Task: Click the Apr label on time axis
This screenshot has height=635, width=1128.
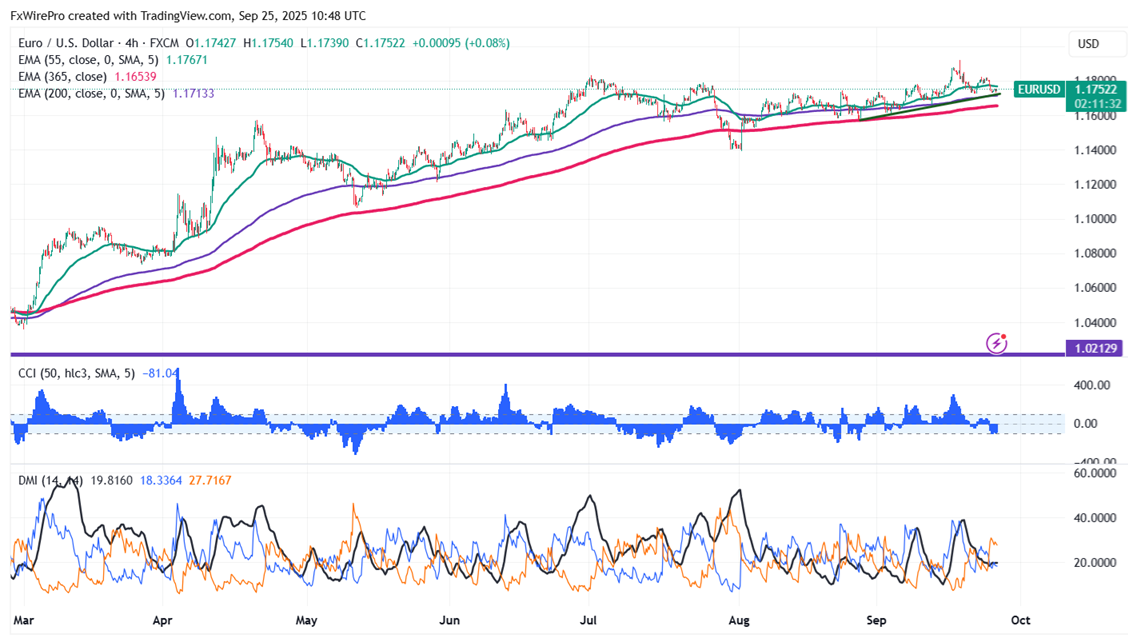Action: pyautogui.click(x=163, y=620)
